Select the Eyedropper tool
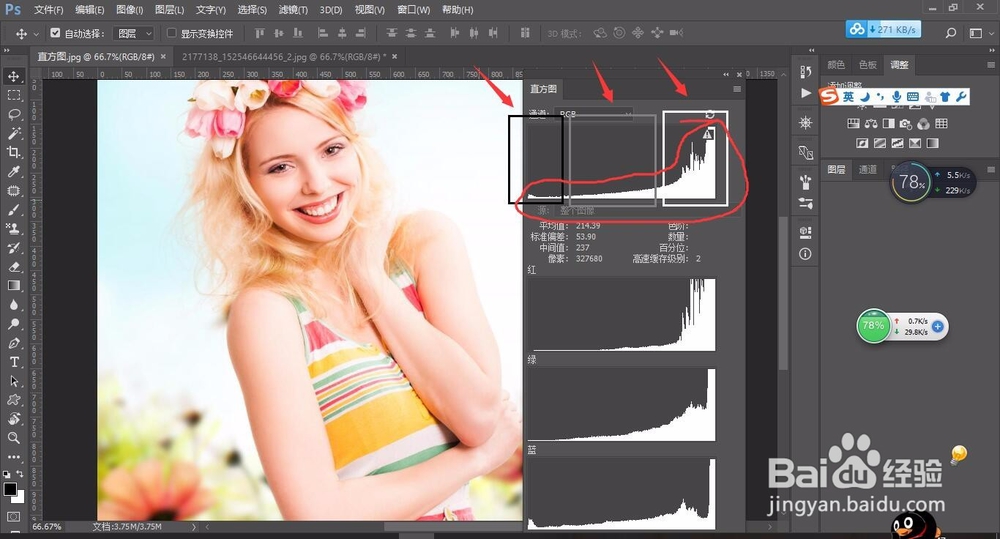This screenshot has width=1000, height=539. click(13, 172)
